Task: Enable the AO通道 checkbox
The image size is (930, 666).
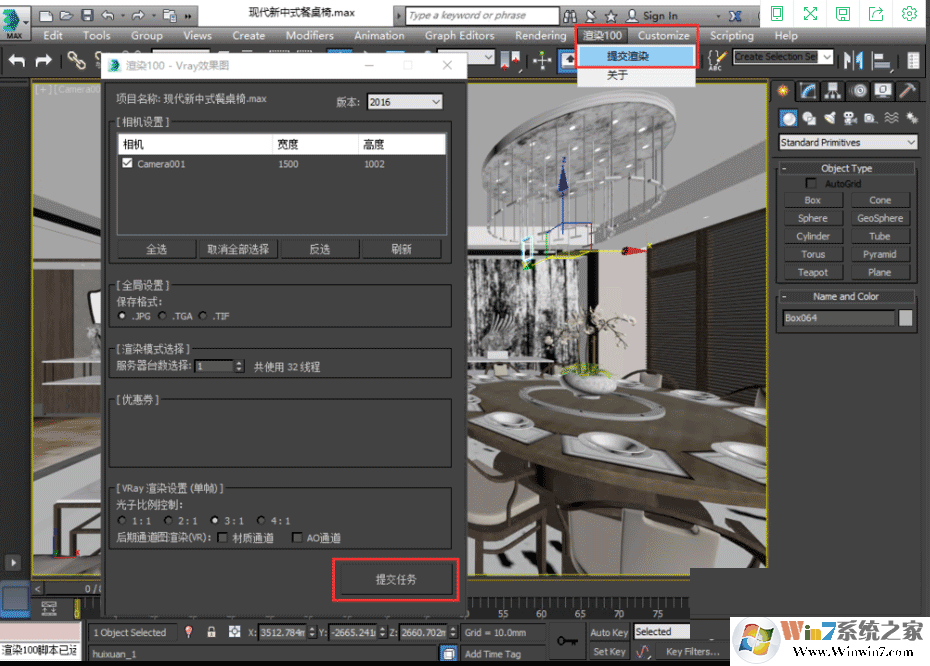Action: (x=297, y=537)
